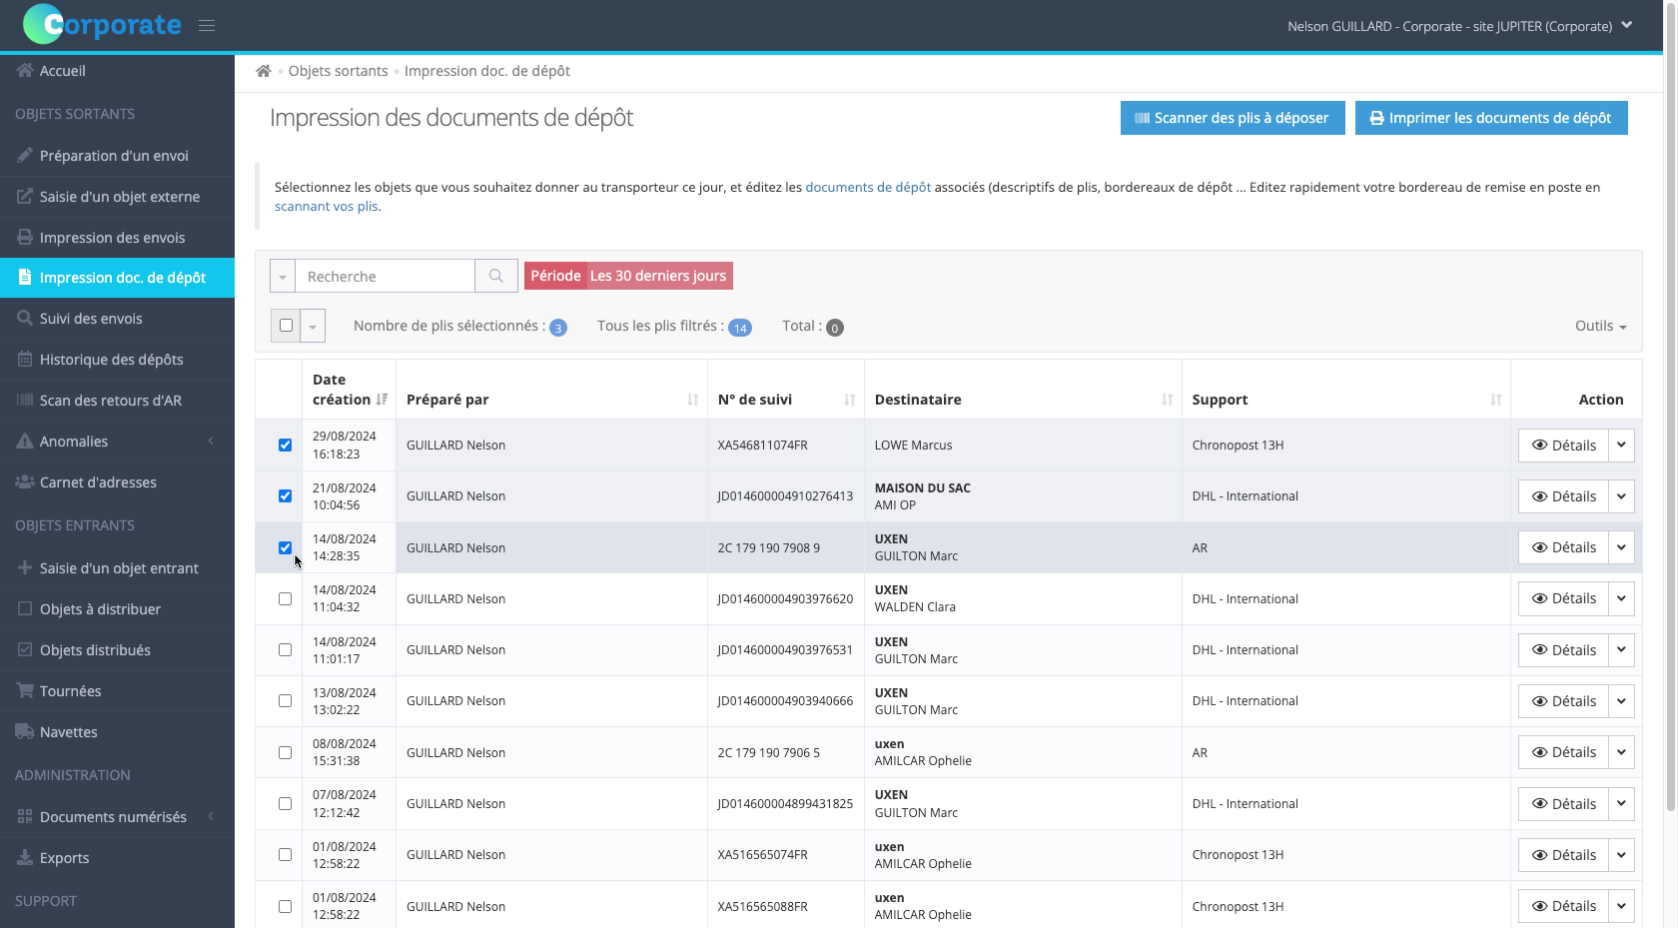The width and height of the screenshot is (1678, 928).
Task: Click the square icon for Objets à distribuer
Action: [25, 608]
